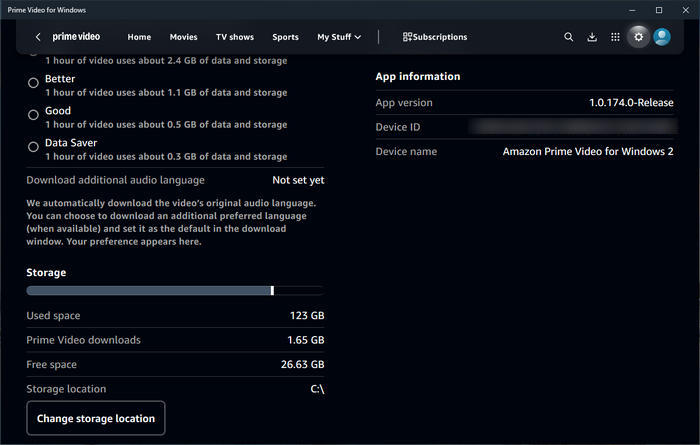Viewport: 700px width, 445px height.
Task: Click the '1.0.174.0-Release' app version
Action: tap(631, 103)
